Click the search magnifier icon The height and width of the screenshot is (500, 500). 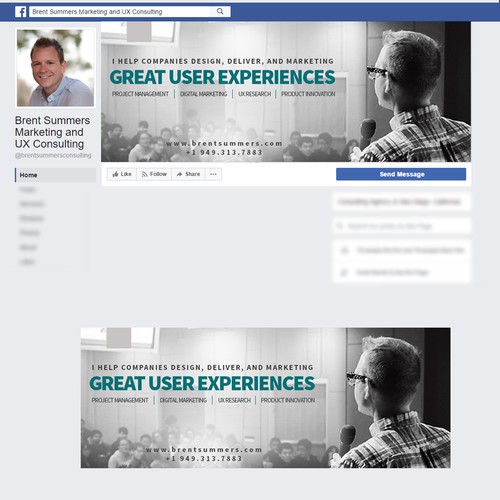point(220,11)
